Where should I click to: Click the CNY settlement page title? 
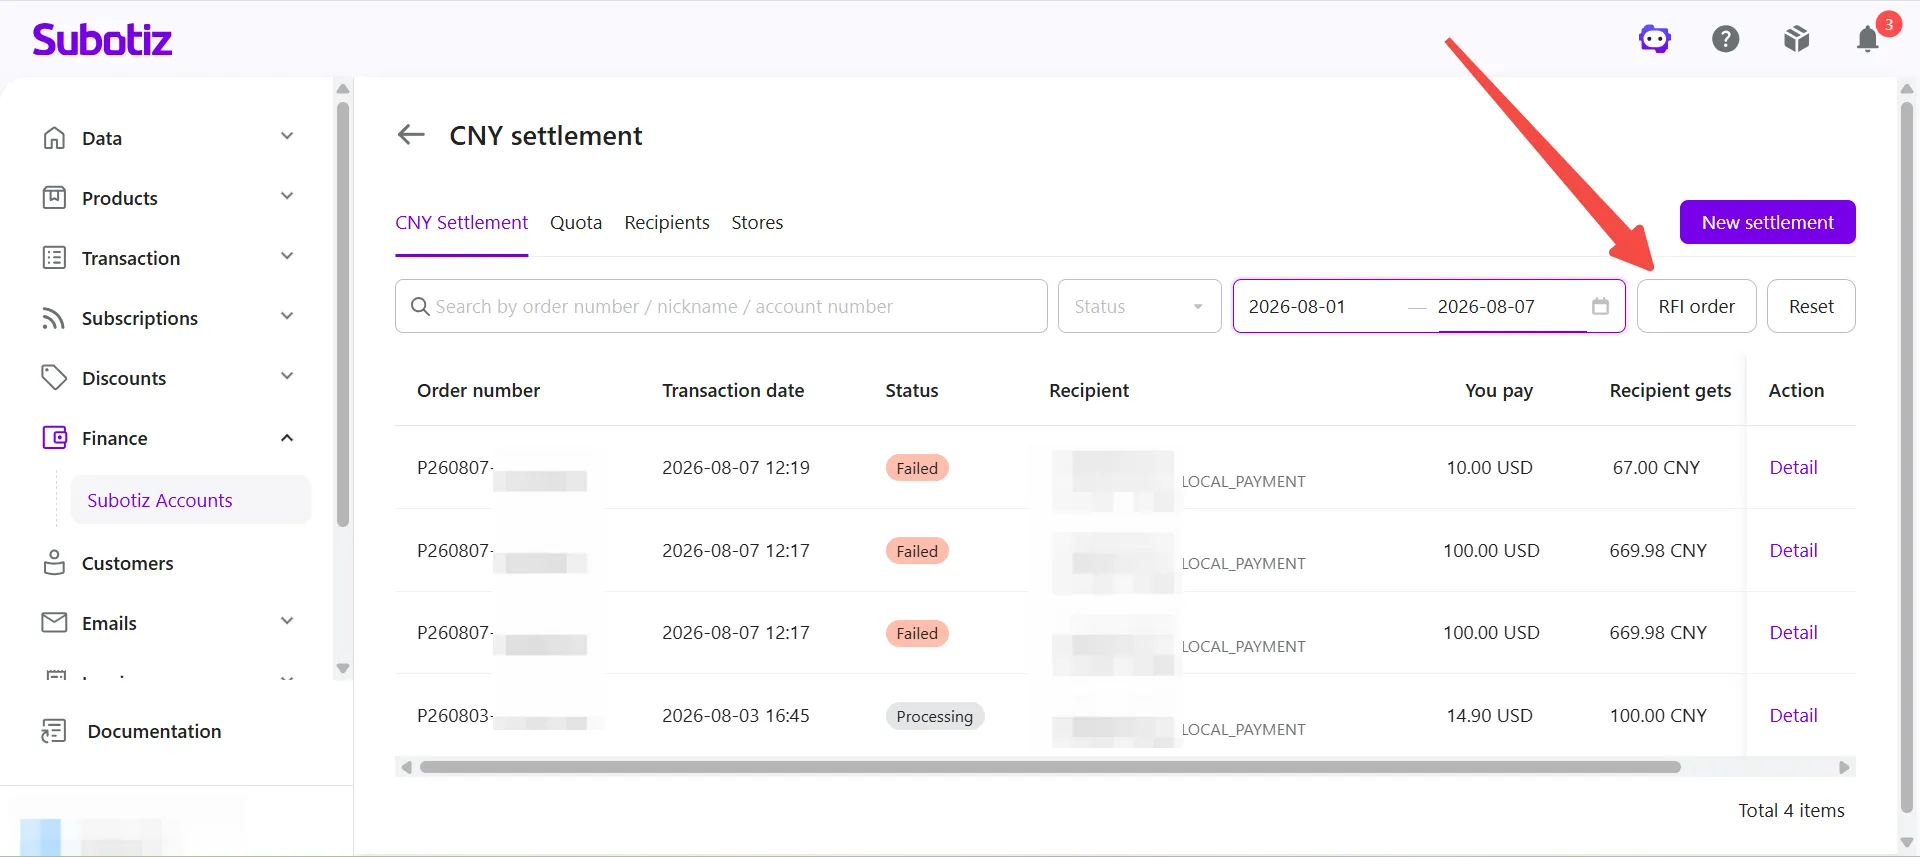click(546, 135)
